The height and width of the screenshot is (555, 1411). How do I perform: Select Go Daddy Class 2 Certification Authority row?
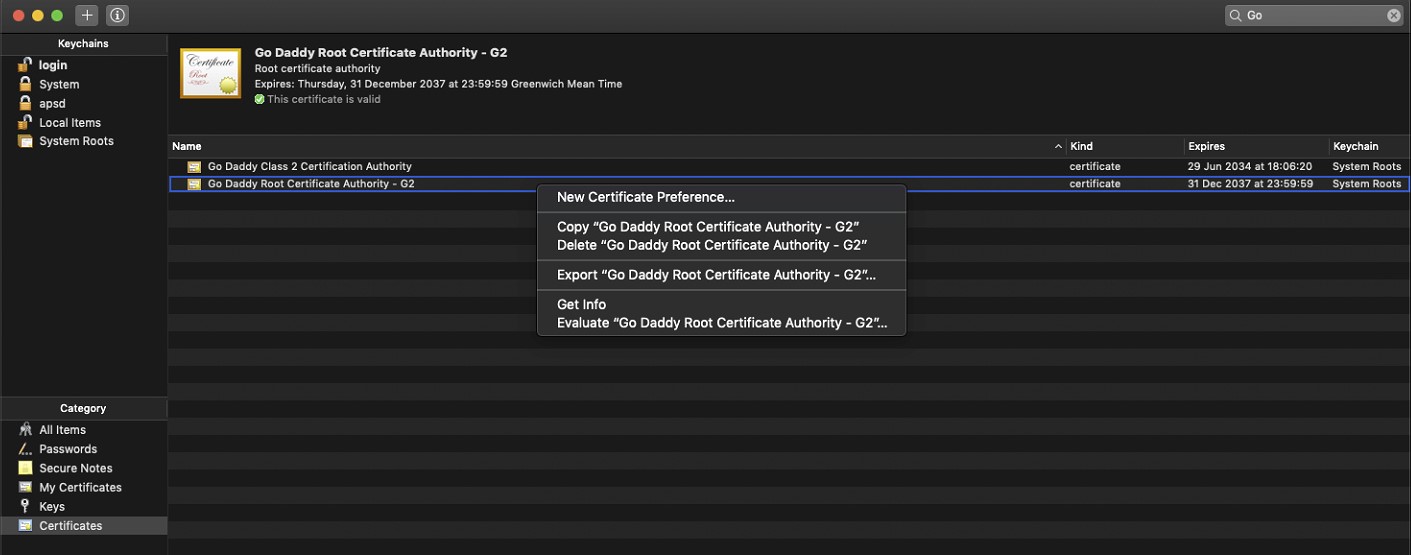point(309,166)
